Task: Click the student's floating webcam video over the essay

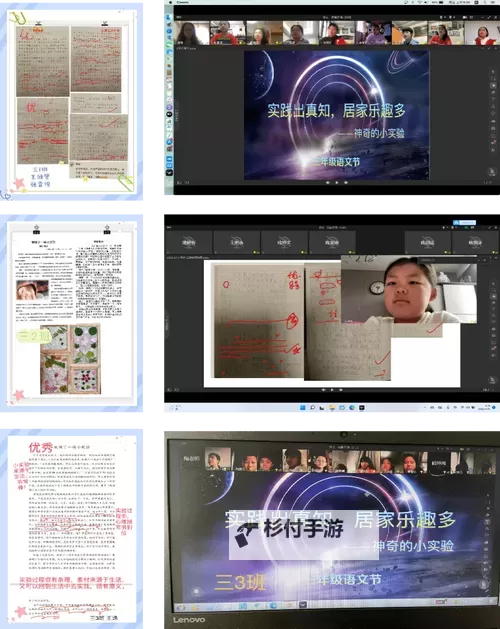Action: click(409, 289)
